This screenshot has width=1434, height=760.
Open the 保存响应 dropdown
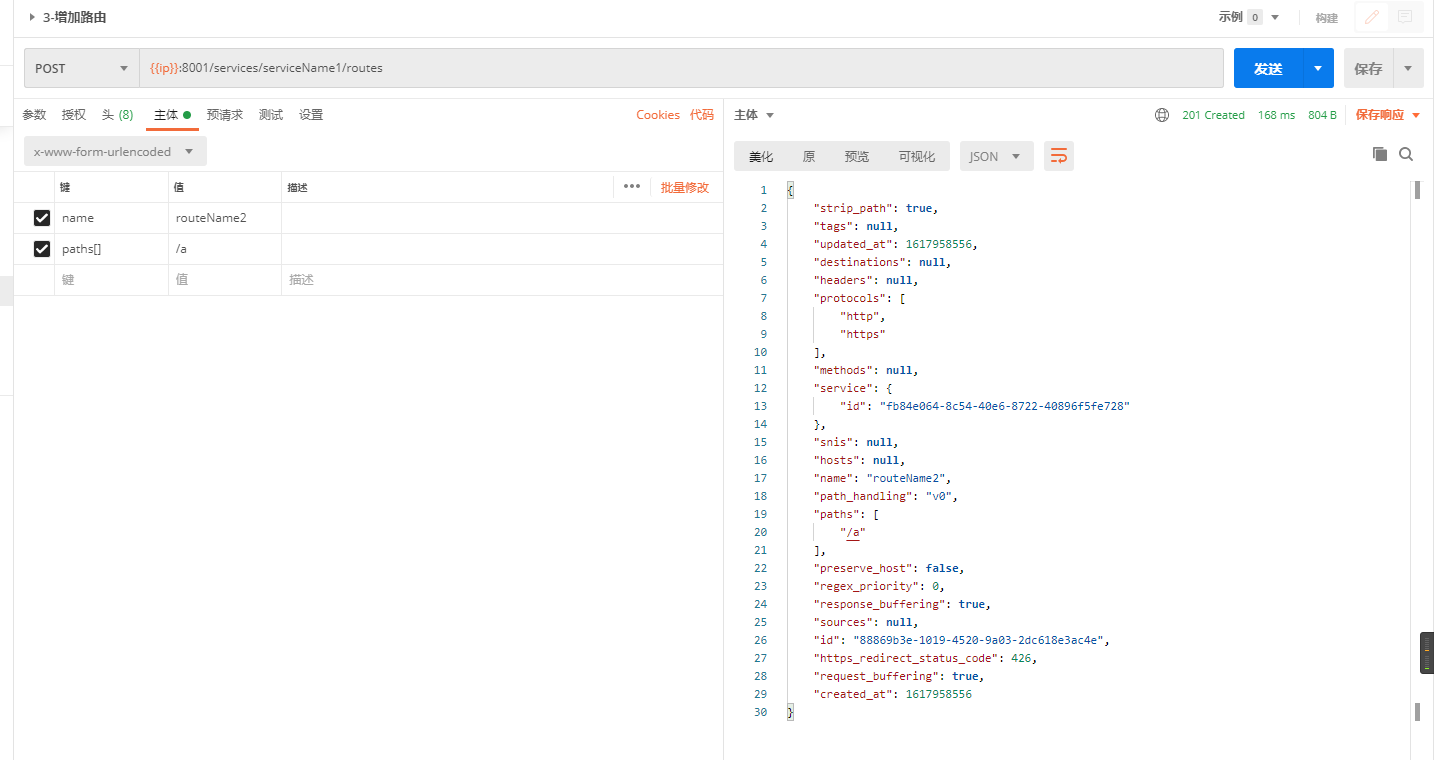tap(1388, 115)
